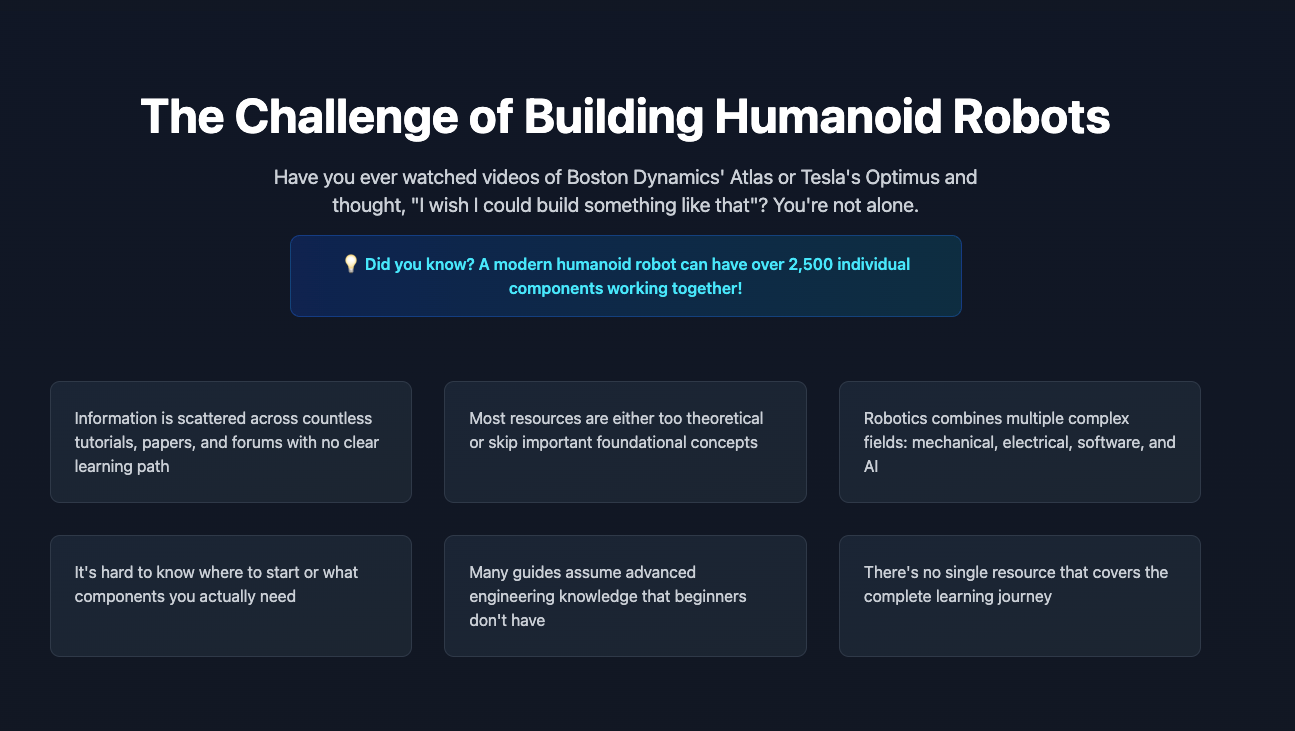Viewport: 1295px width, 731px height.
Task: Click "learning path" text in the first card
Action: click(122, 467)
